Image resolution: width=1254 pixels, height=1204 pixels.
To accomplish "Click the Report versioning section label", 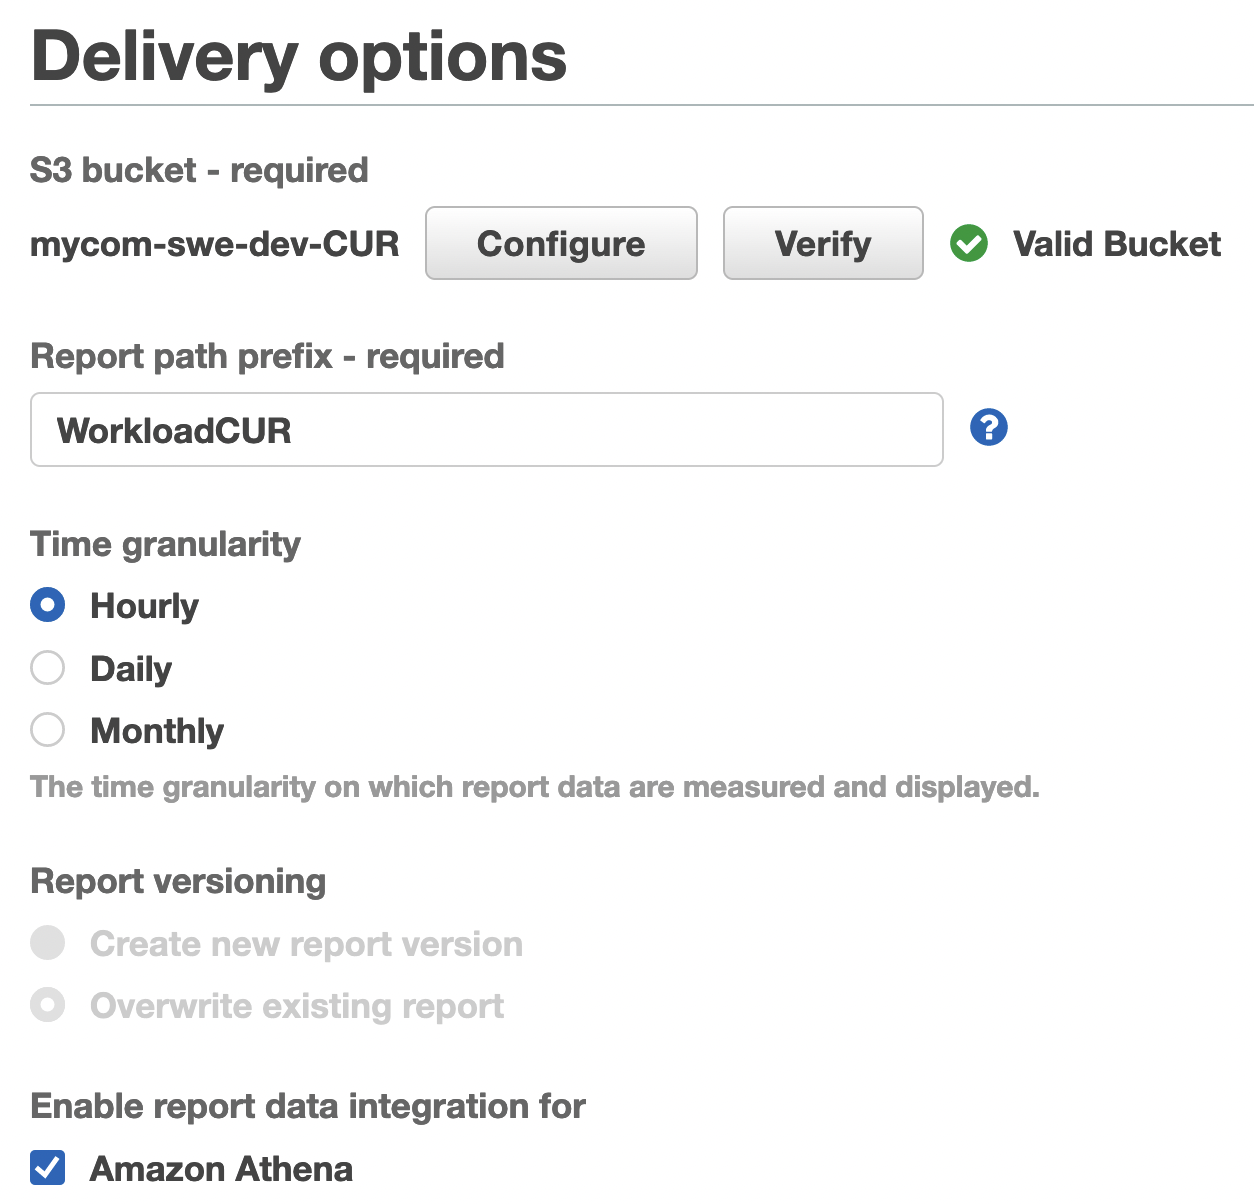I will tap(178, 881).
